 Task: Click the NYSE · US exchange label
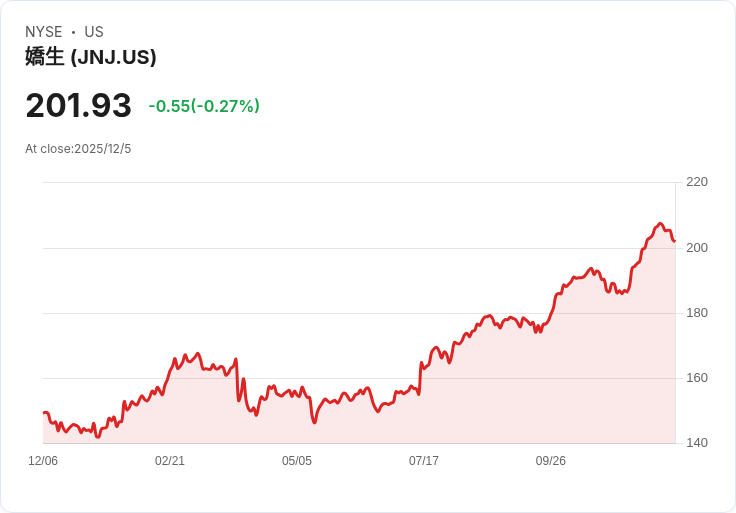tap(64, 32)
